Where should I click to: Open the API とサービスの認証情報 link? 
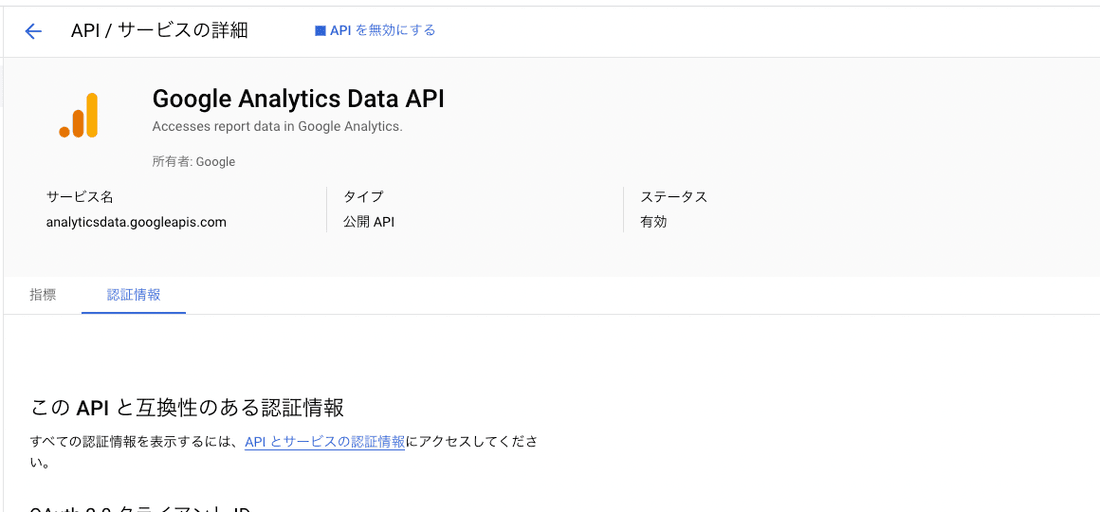[x=325, y=442]
